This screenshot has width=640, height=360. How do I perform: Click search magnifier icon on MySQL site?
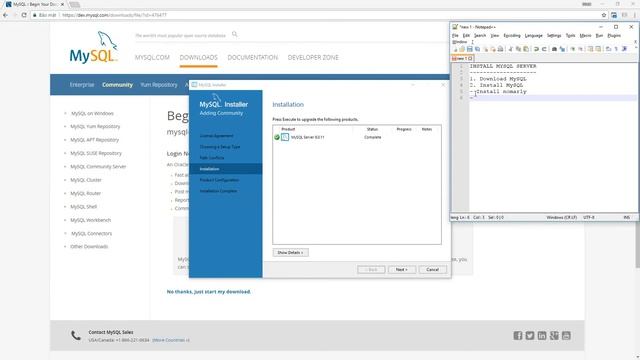click(235, 34)
